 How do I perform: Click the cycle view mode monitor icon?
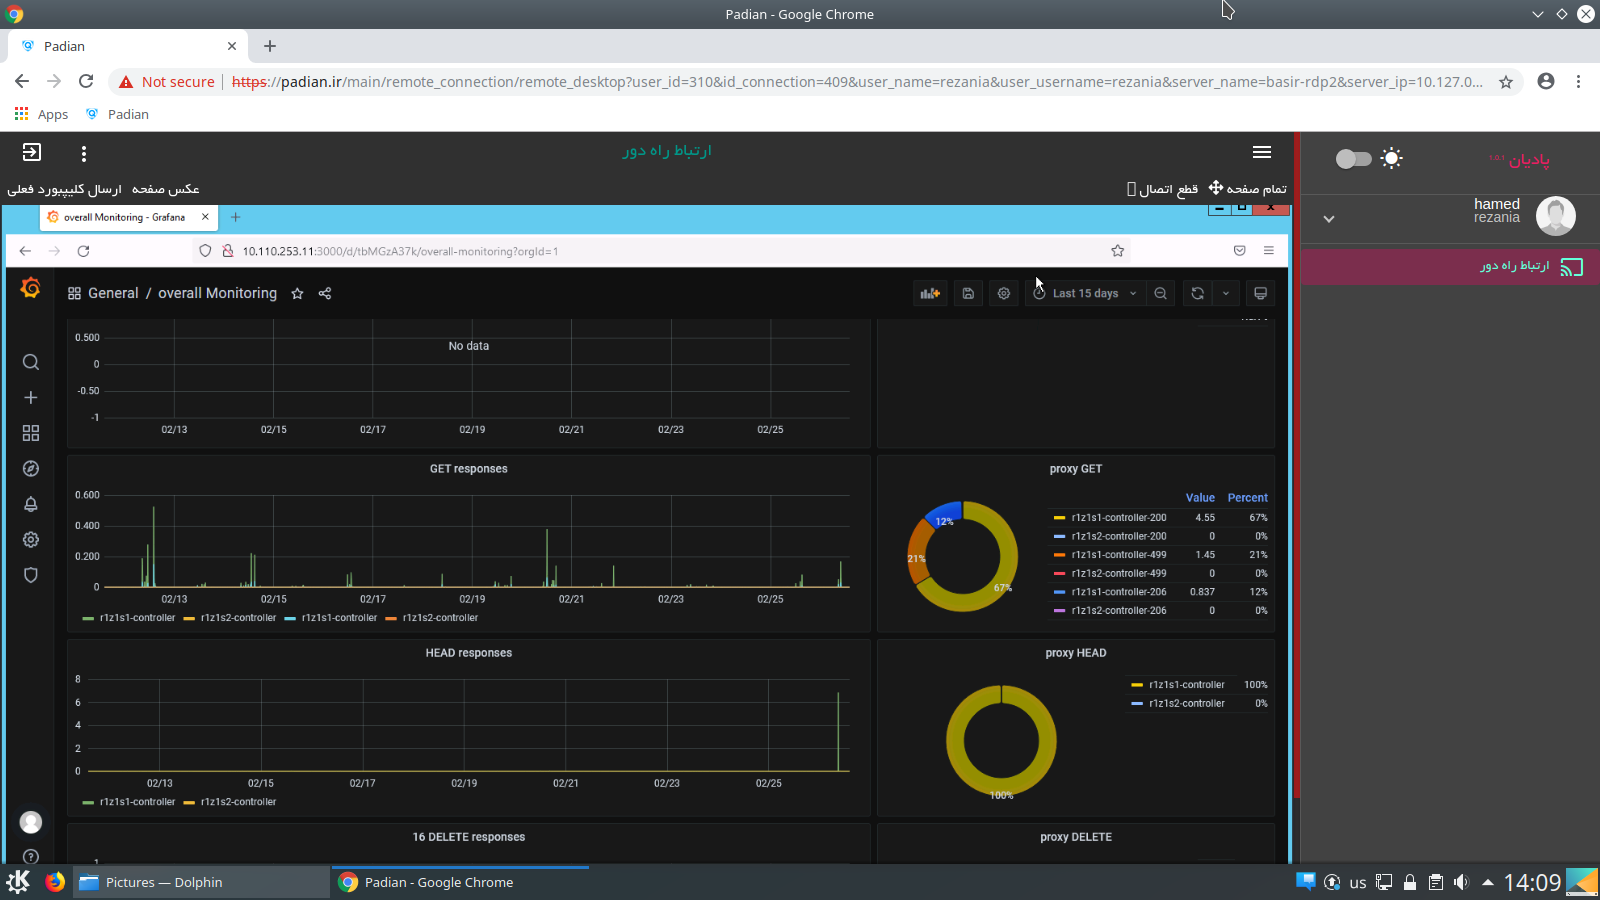1260,293
